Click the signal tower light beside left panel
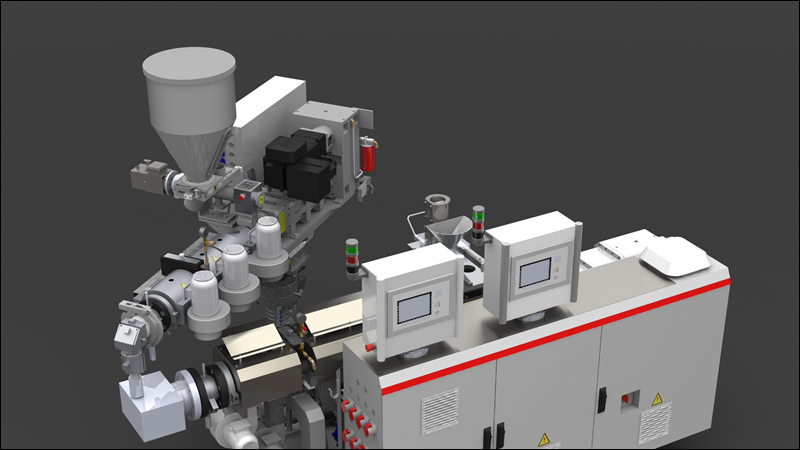800x450 pixels. (352, 255)
